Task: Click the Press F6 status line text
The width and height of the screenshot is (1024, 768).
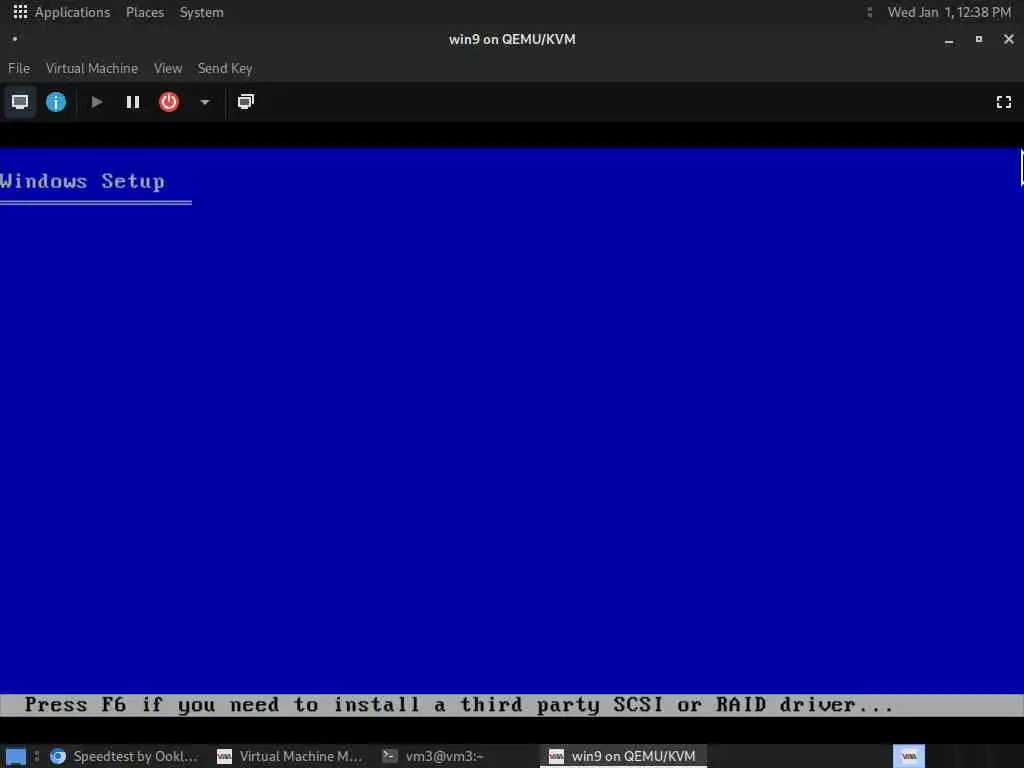Action: [x=458, y=705]
